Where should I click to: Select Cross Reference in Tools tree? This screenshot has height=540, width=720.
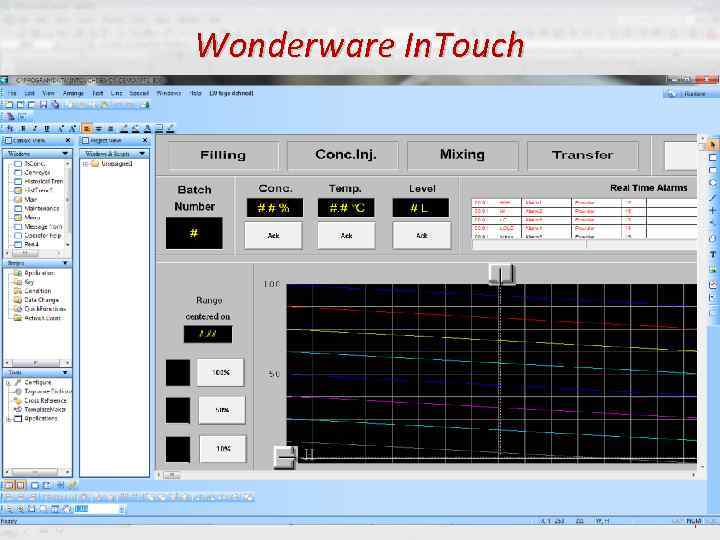[x=45, y=400]
